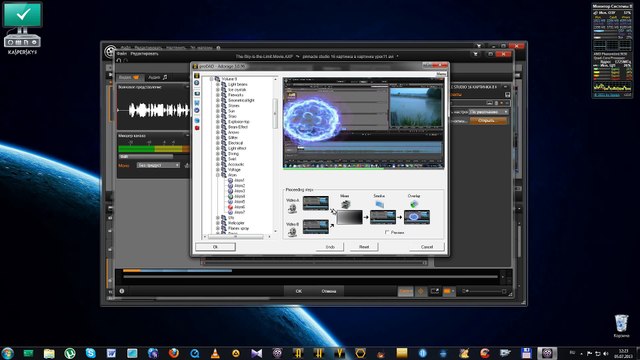Click the Pinnacle timeline progress bar
The width and height of the screenshot is (640, 360).
(310, 277)
